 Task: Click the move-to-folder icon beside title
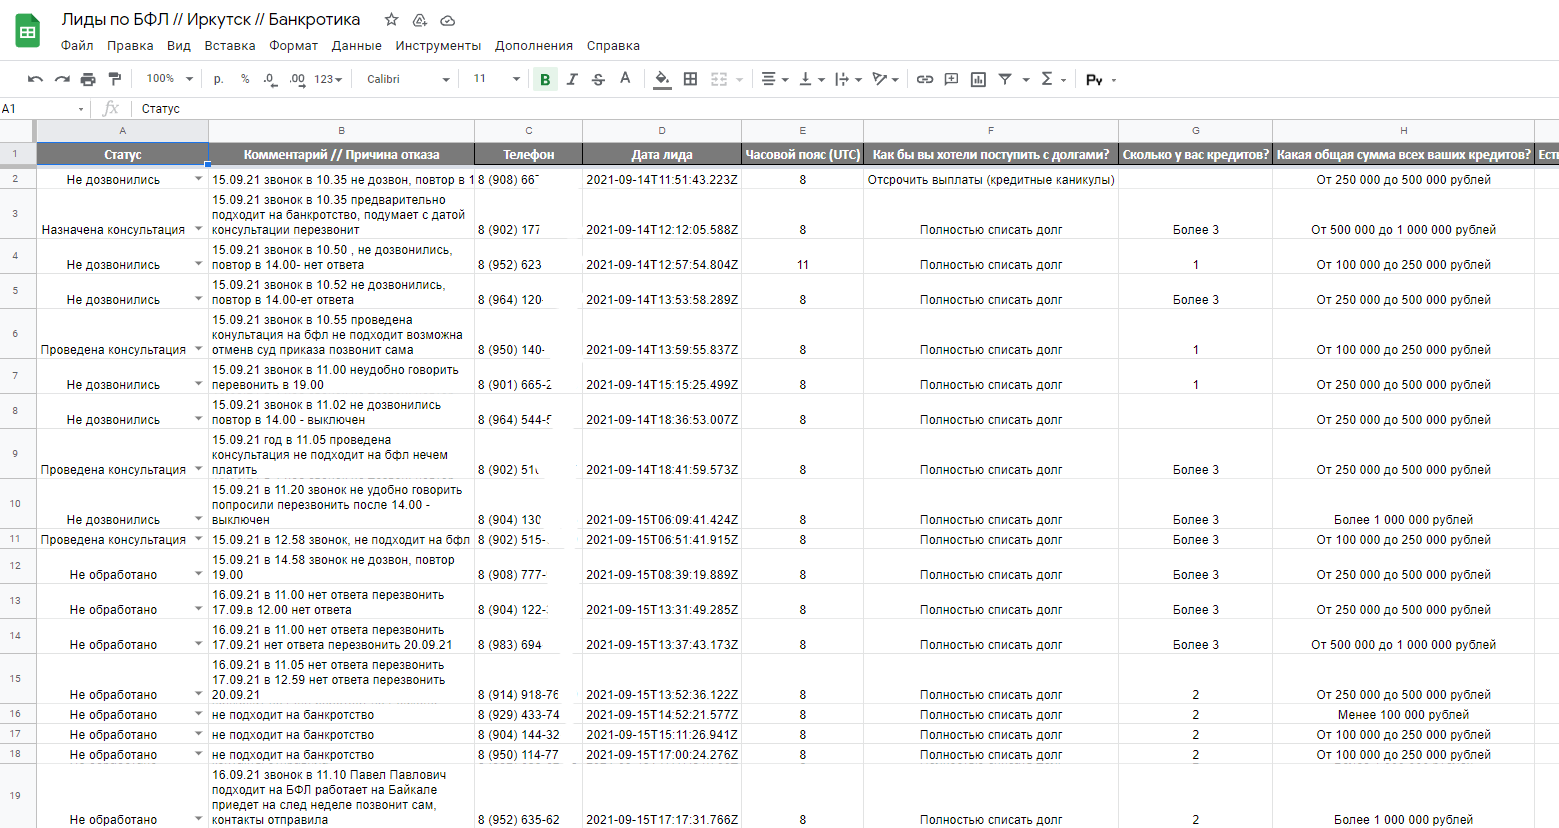tap(420, 20)
